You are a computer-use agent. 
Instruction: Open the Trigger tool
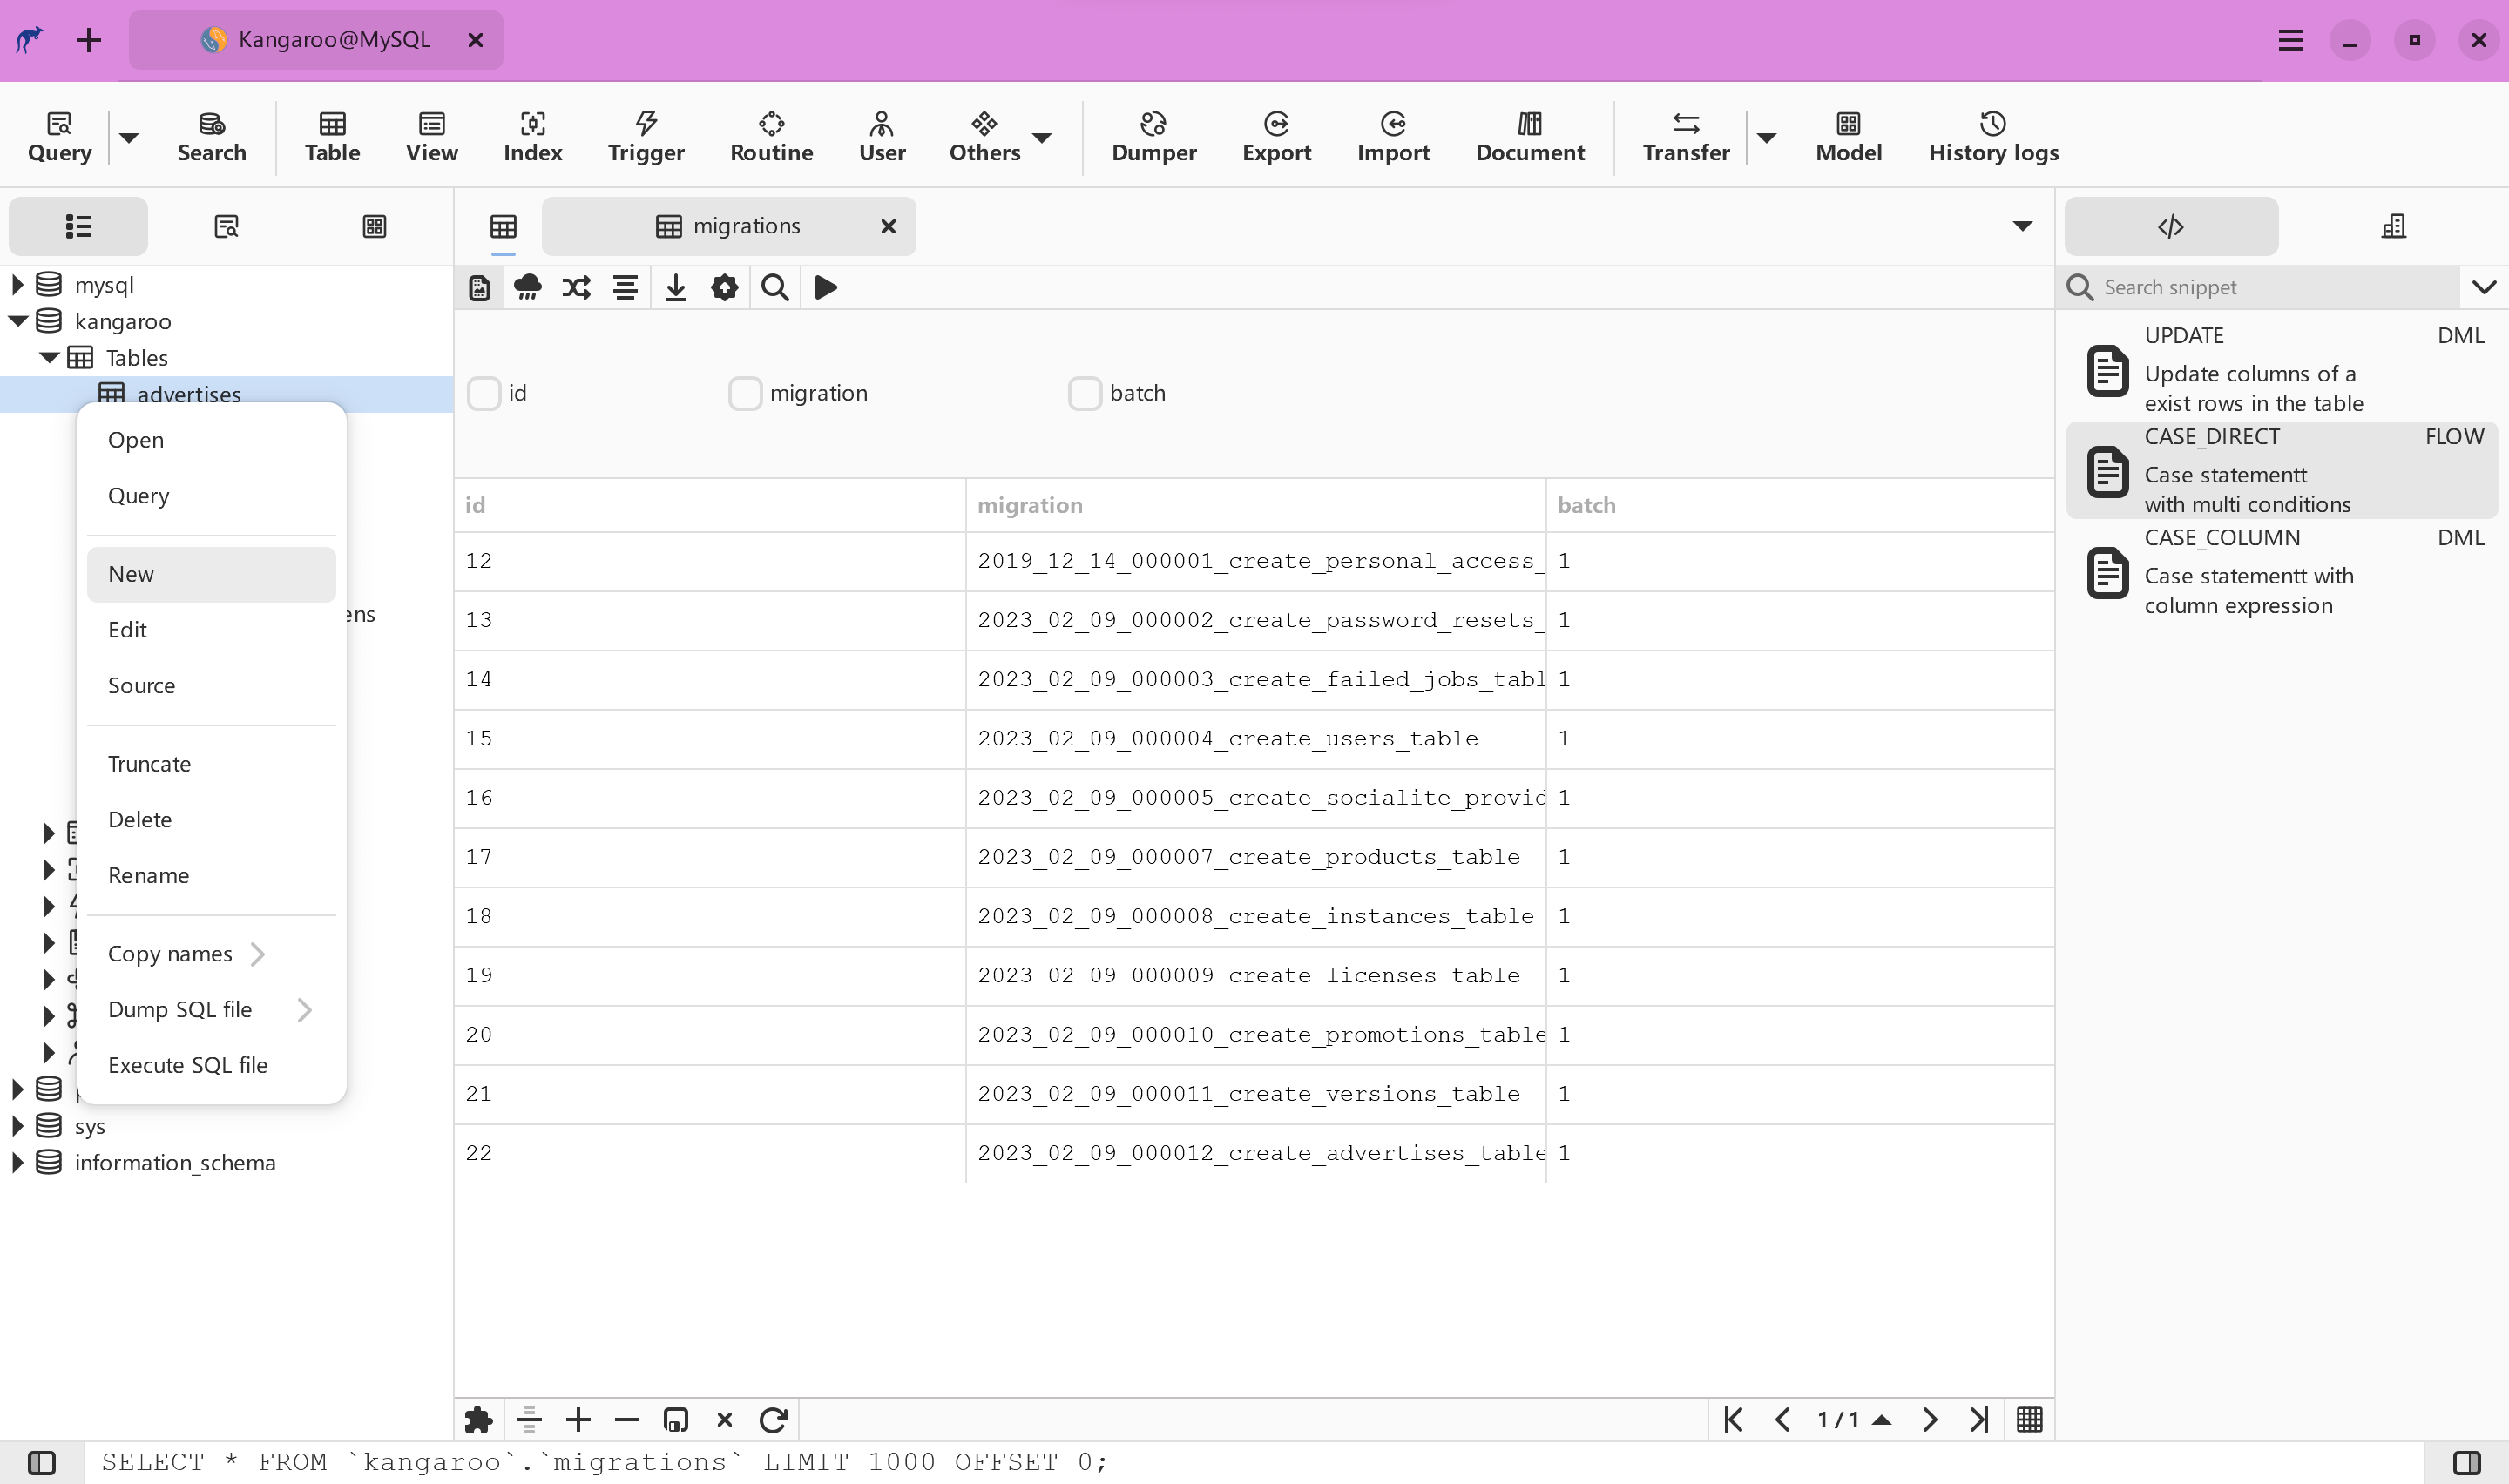click(645, 134)
